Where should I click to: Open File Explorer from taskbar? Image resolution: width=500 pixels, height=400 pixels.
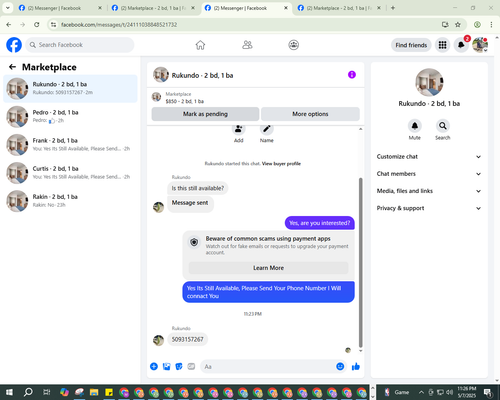[94, 392]
